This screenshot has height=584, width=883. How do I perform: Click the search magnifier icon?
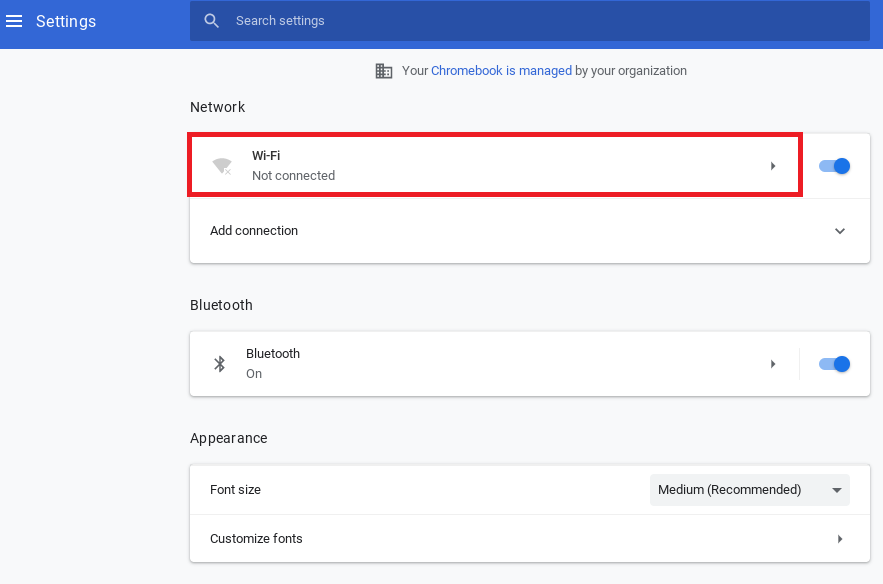point(212,21)
